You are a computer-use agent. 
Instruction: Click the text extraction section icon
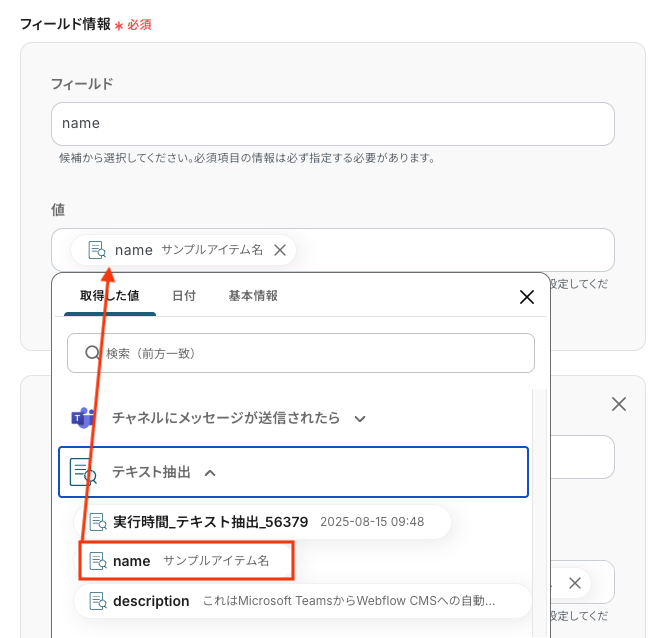tap(82, 472)
